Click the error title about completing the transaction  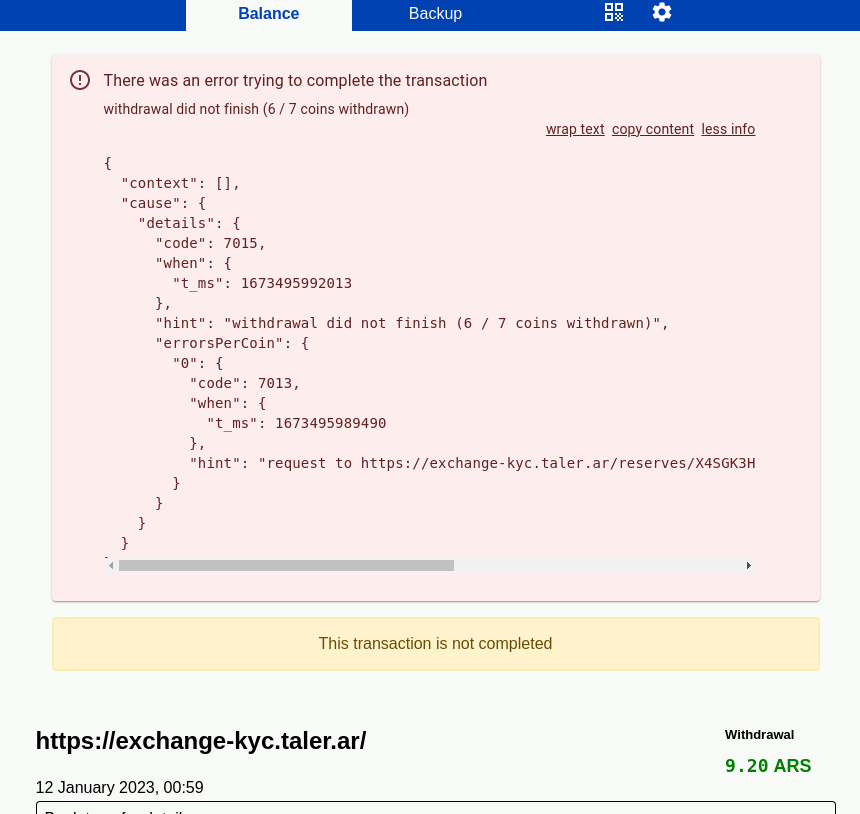pyautogui.click(x=295, y=81)
